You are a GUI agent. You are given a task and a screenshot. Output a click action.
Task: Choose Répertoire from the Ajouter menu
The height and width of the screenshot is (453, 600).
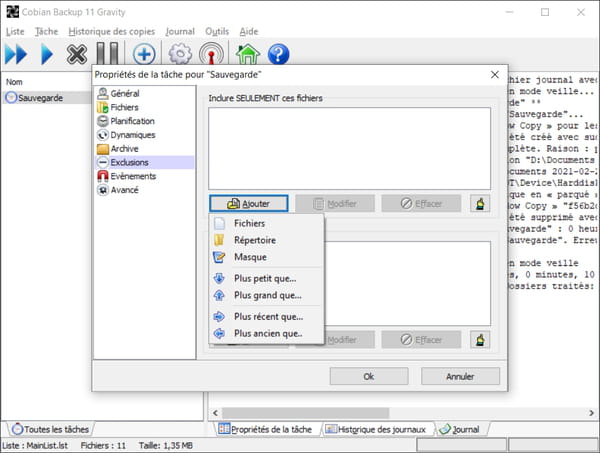click(x=267, y=240)
